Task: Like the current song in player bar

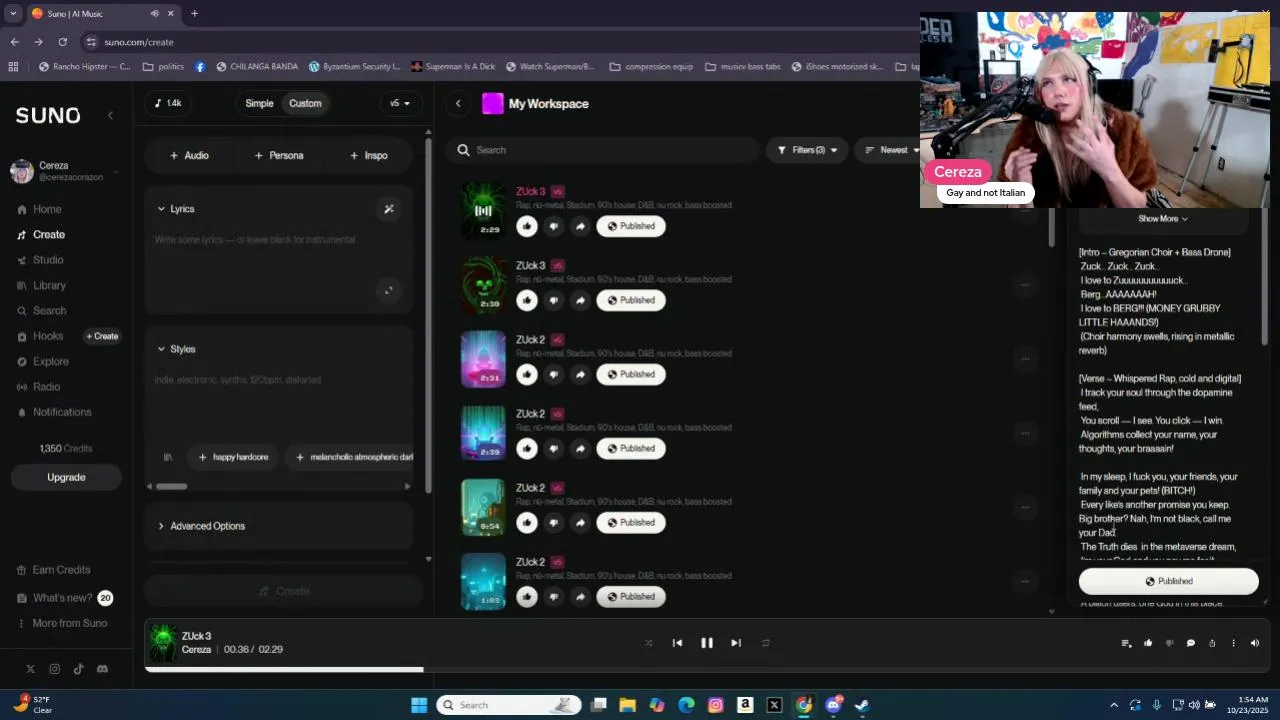Action: coord(1148,643)
